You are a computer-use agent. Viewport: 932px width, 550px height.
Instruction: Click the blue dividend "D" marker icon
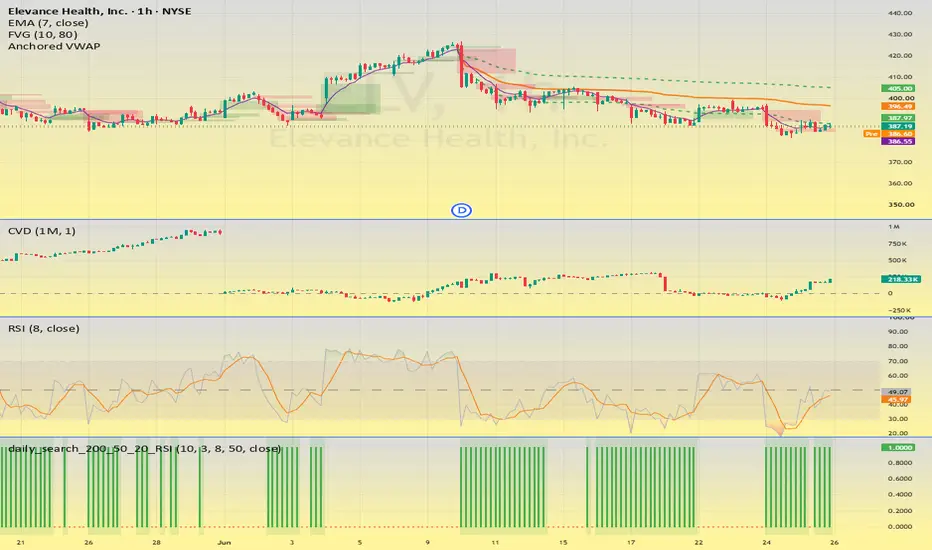coord(461,210)
